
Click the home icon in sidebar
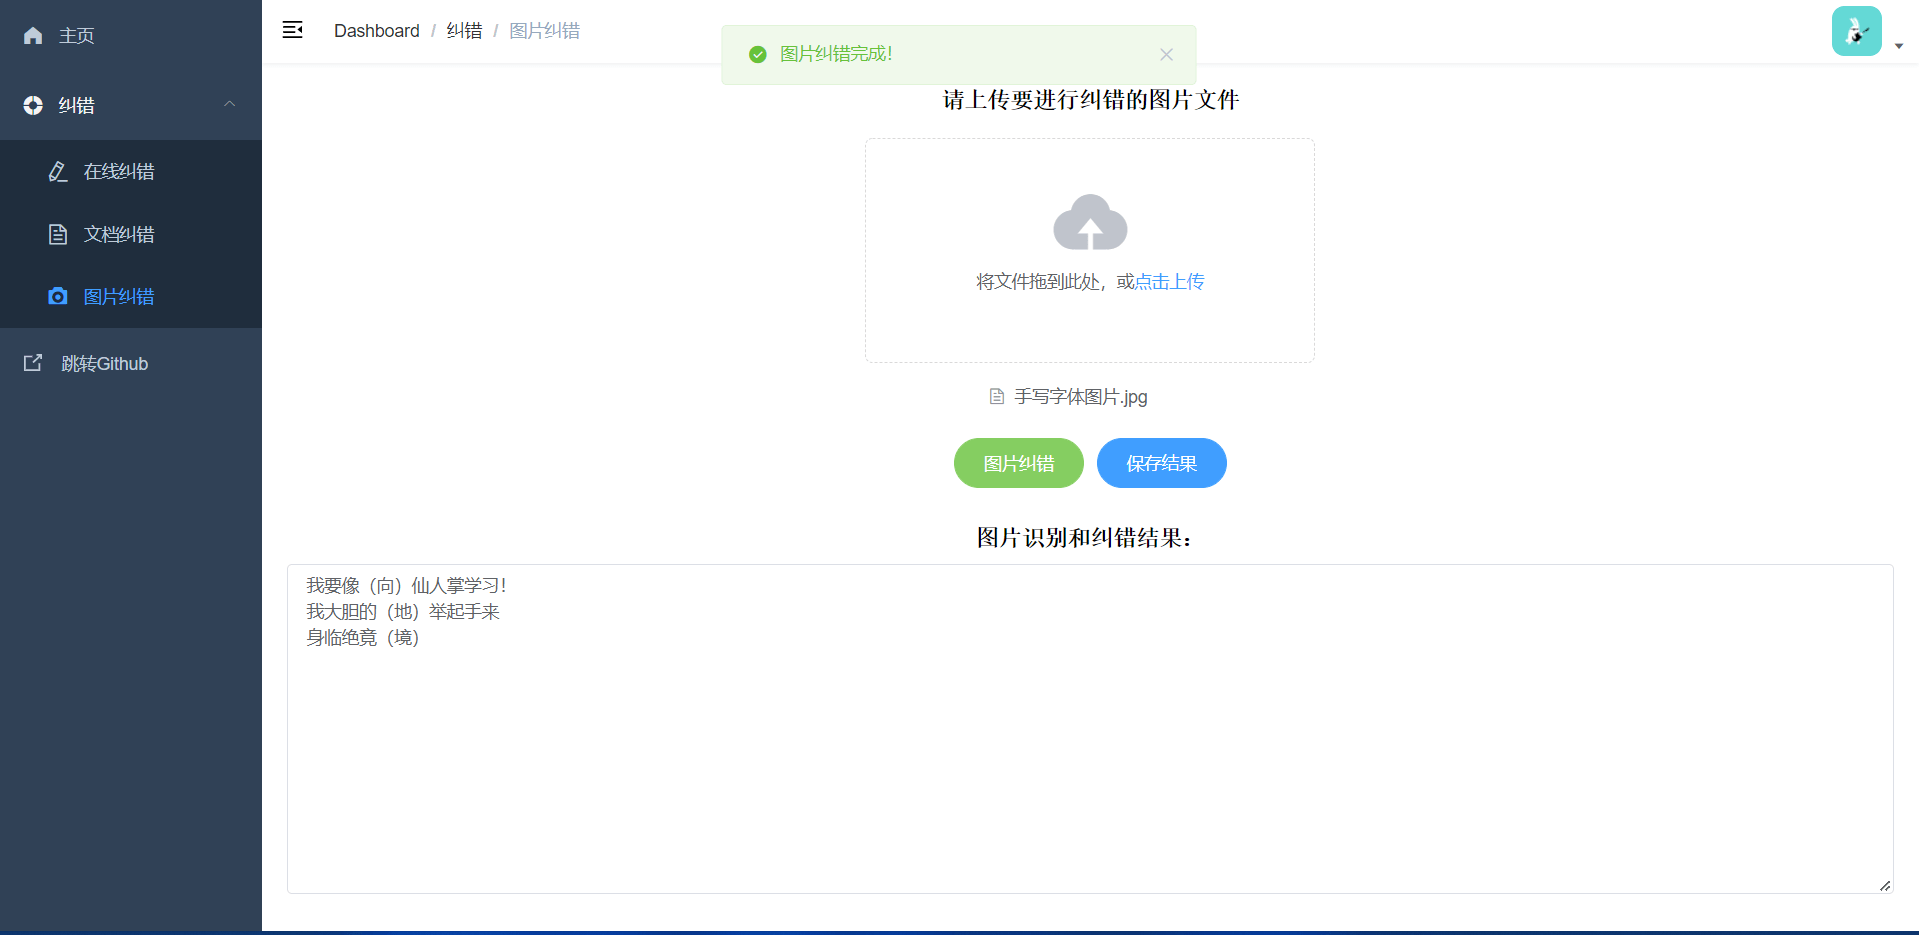33,36
